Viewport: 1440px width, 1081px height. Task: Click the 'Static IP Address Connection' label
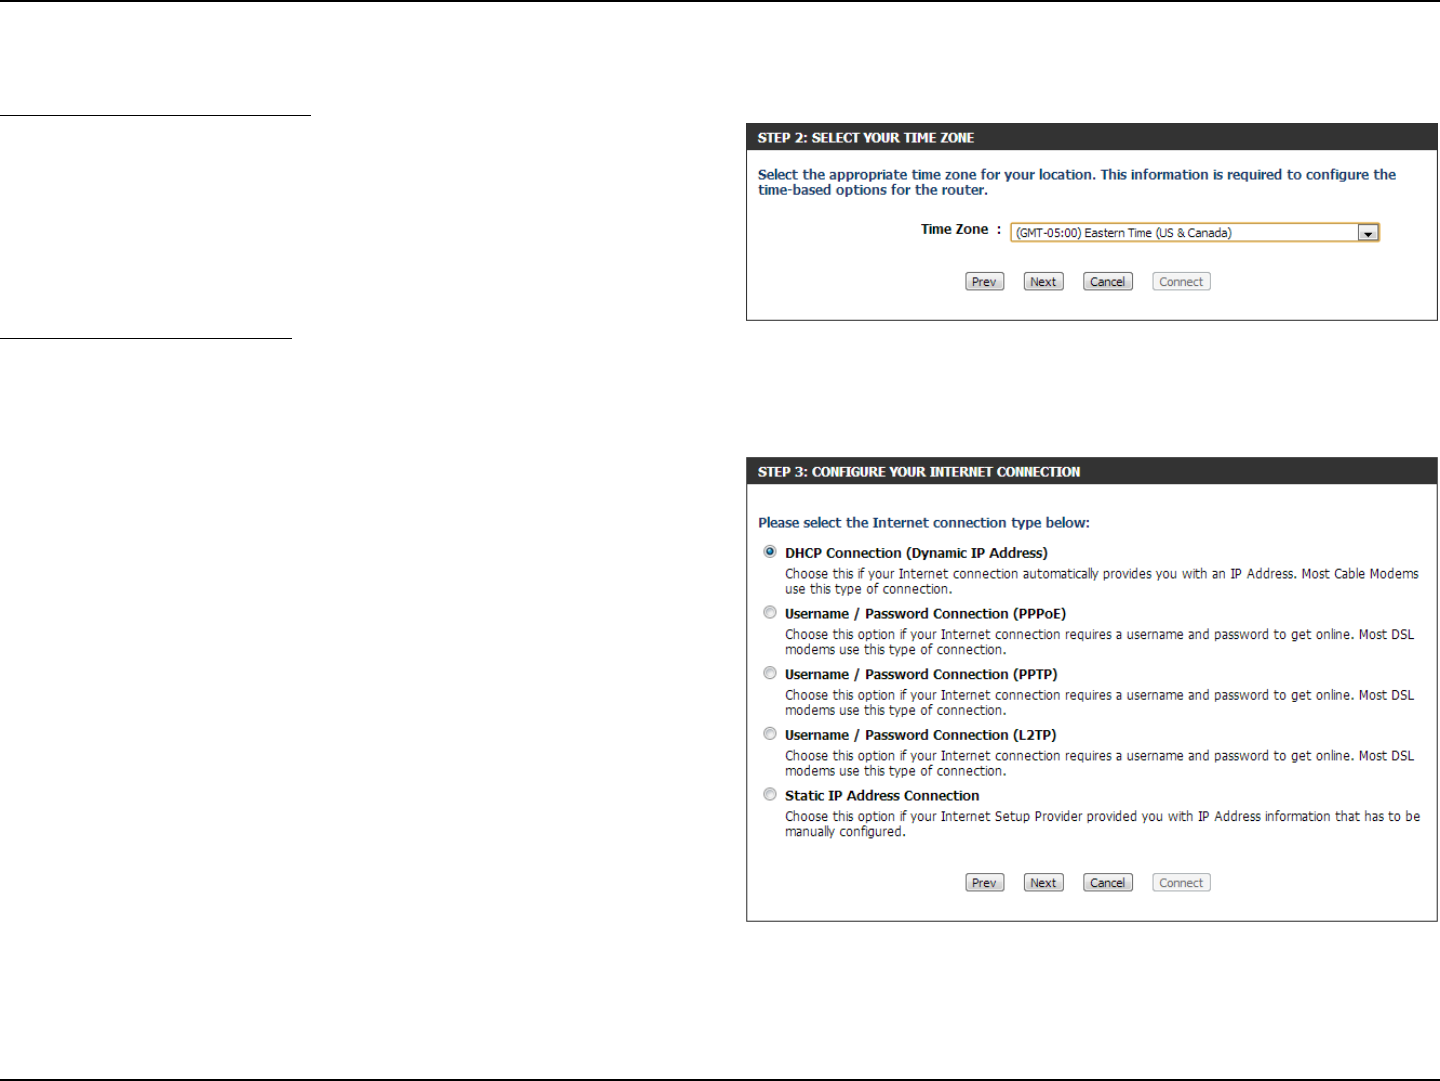coord(882,796)
